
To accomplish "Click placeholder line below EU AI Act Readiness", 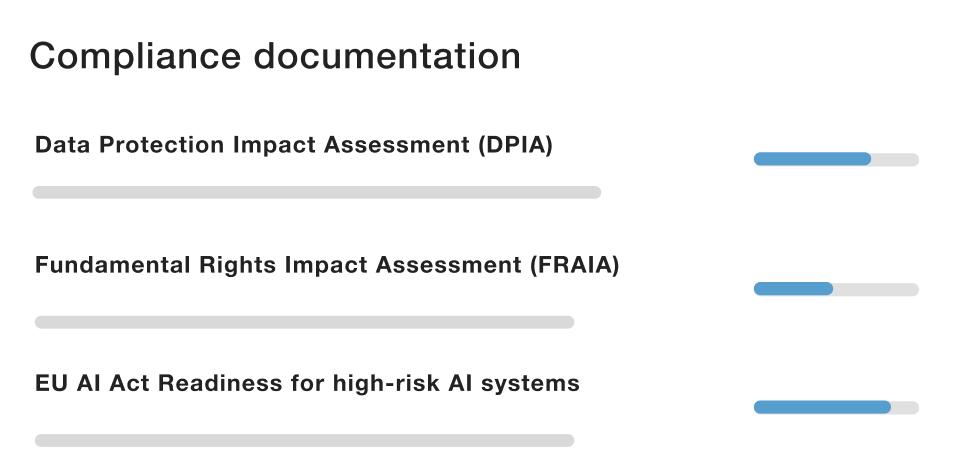I will [304, 440].
